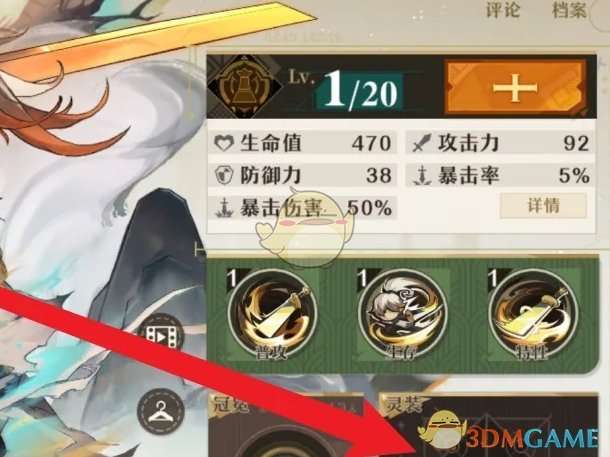Switch to the 评论 tab
Image resolution: width=610 pixels, height=457 pixels.
(x=503, y=10)
